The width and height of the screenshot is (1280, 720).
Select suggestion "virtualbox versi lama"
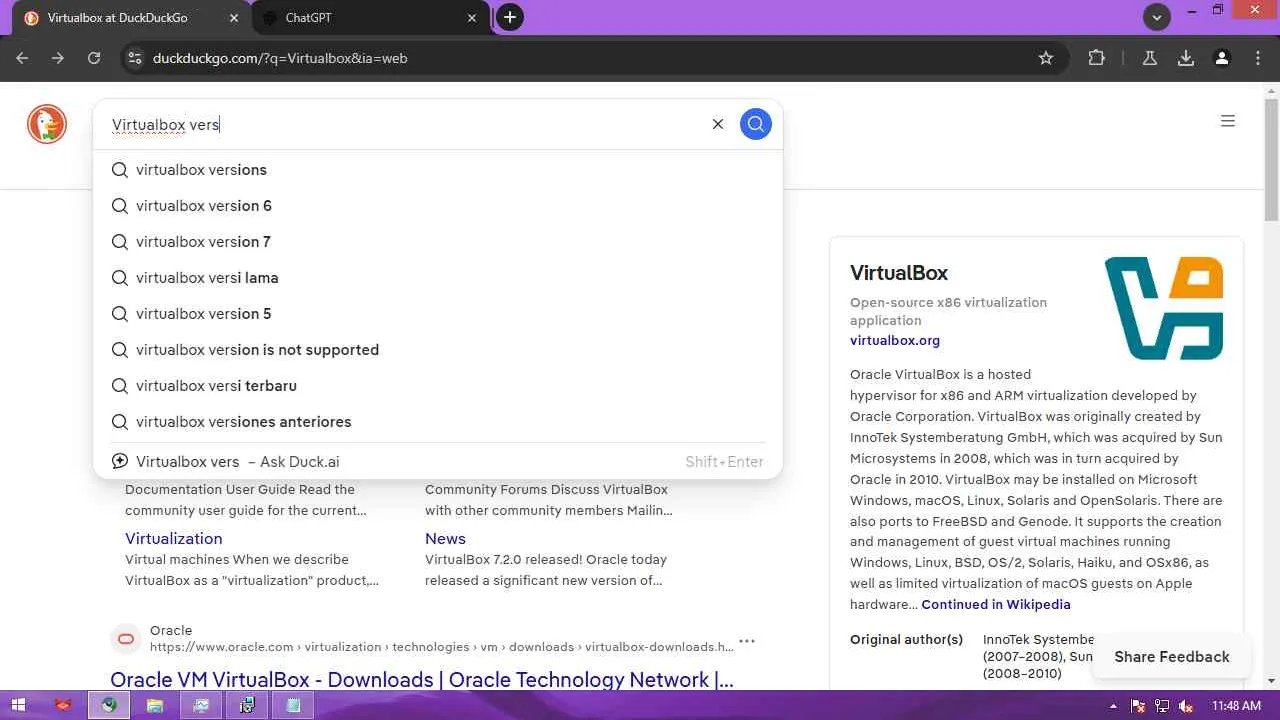pos(438,278)
